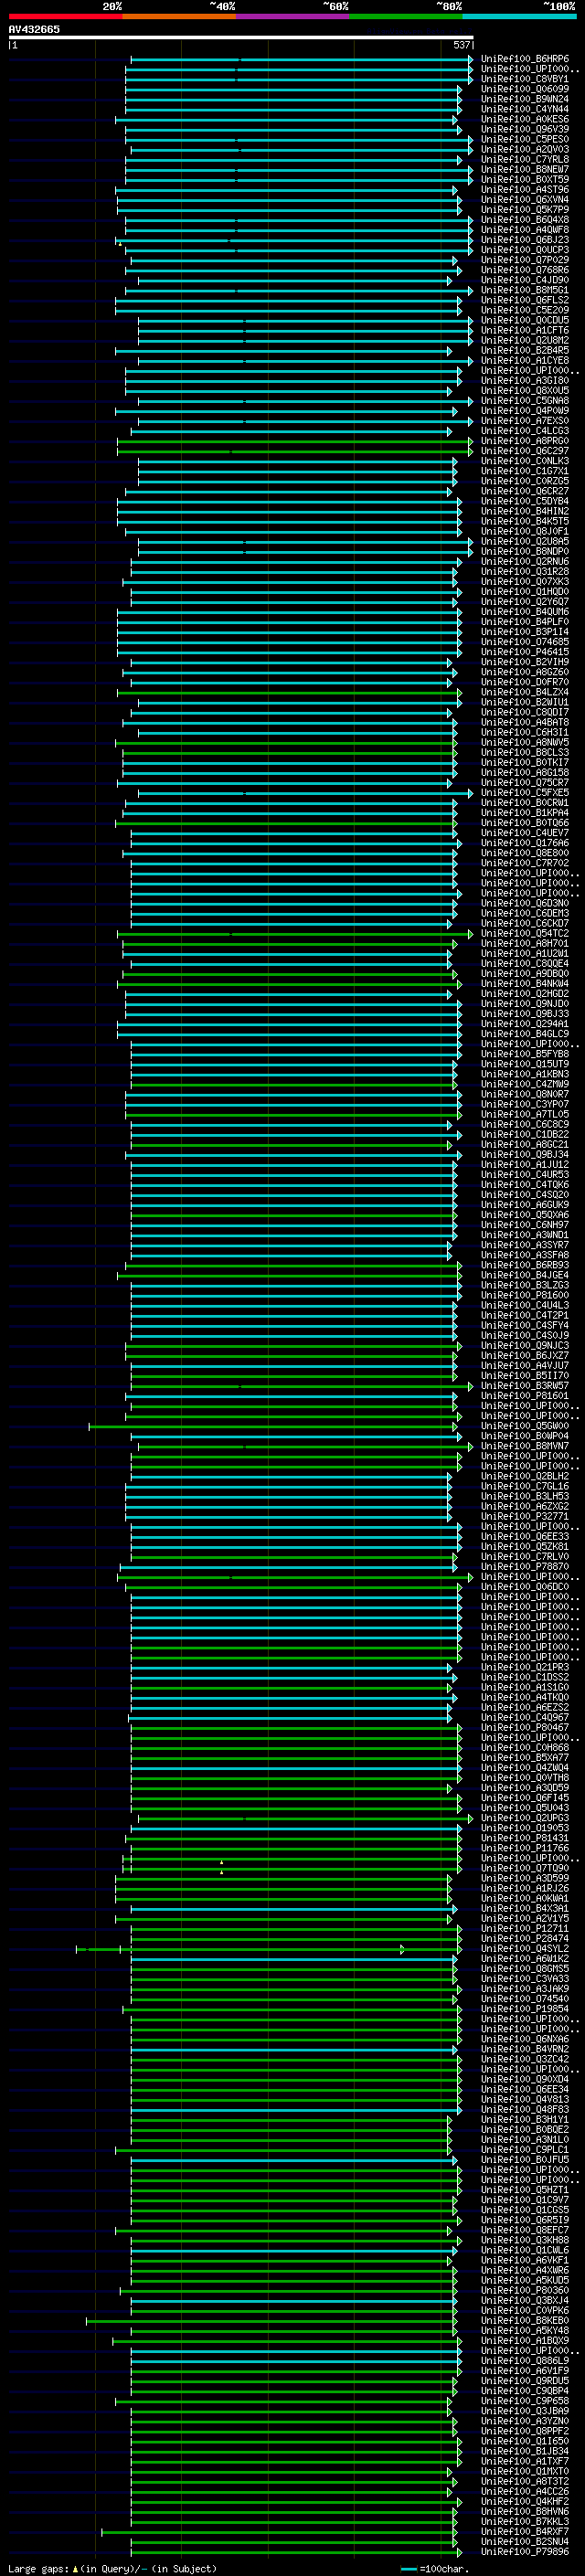This screenshot has width=585, height=2576.
Task: View hit UniRef100_B7KKL3
Action: 525,2521
